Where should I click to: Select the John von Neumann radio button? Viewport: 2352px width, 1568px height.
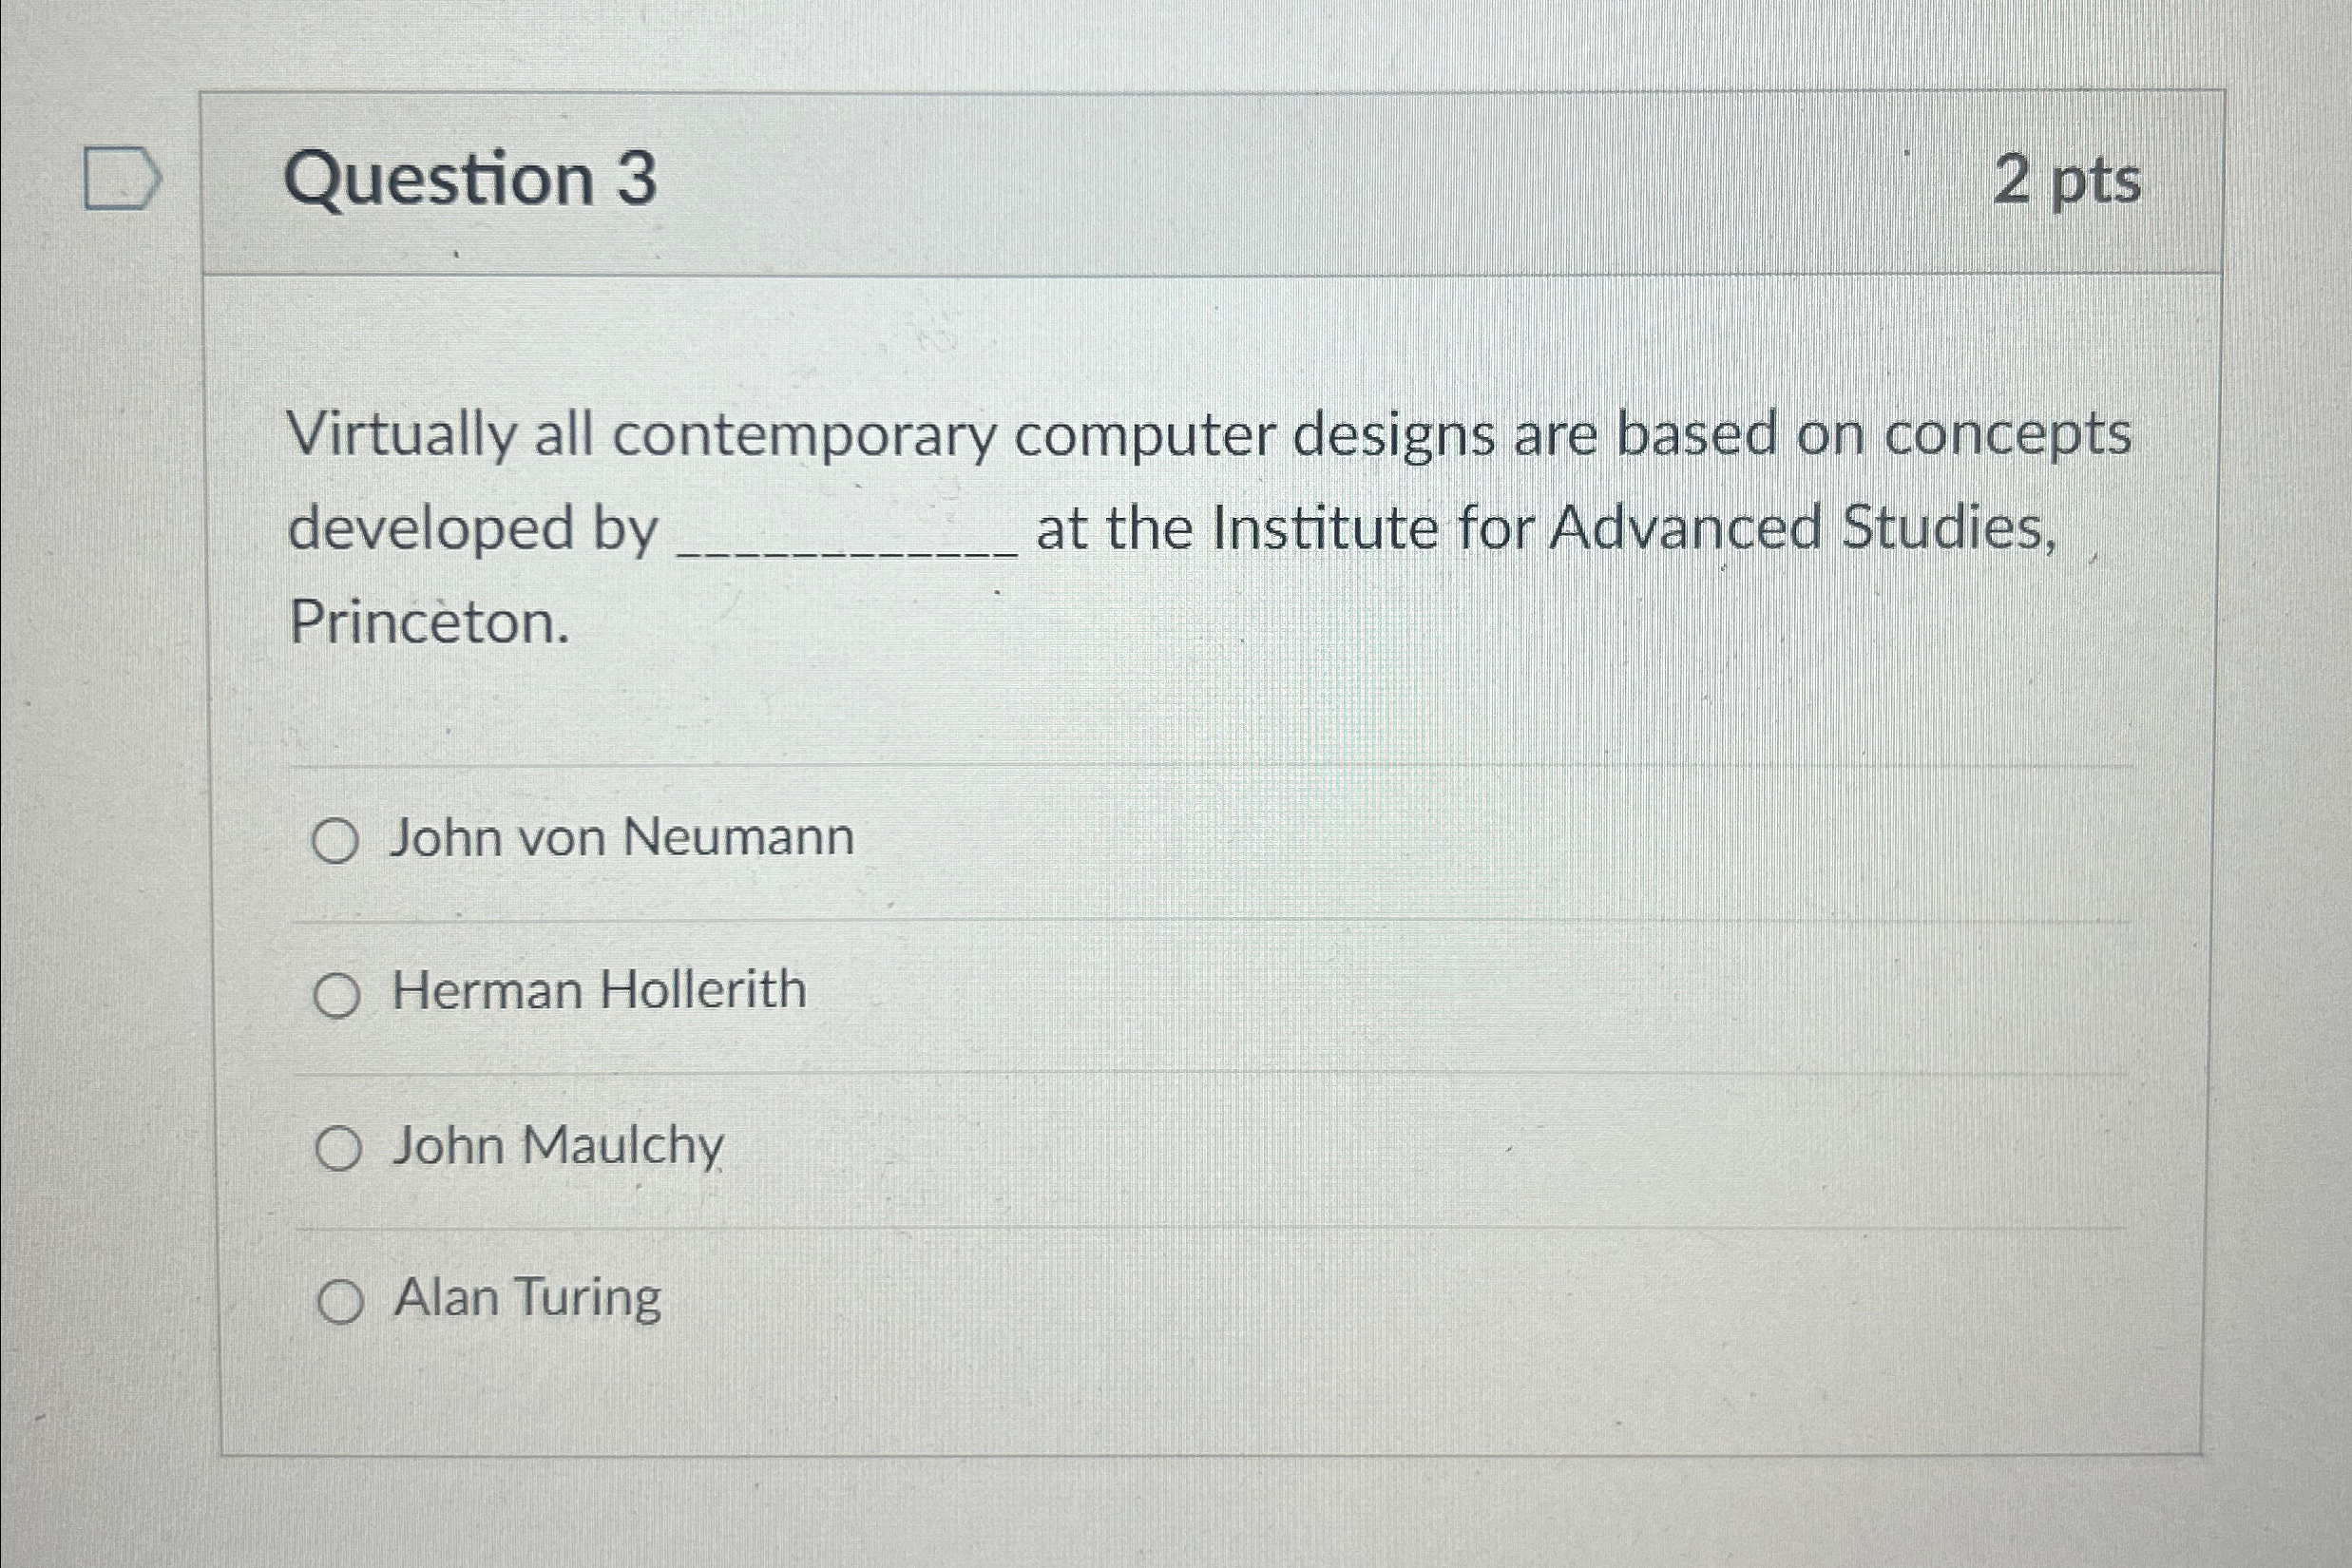339,840
